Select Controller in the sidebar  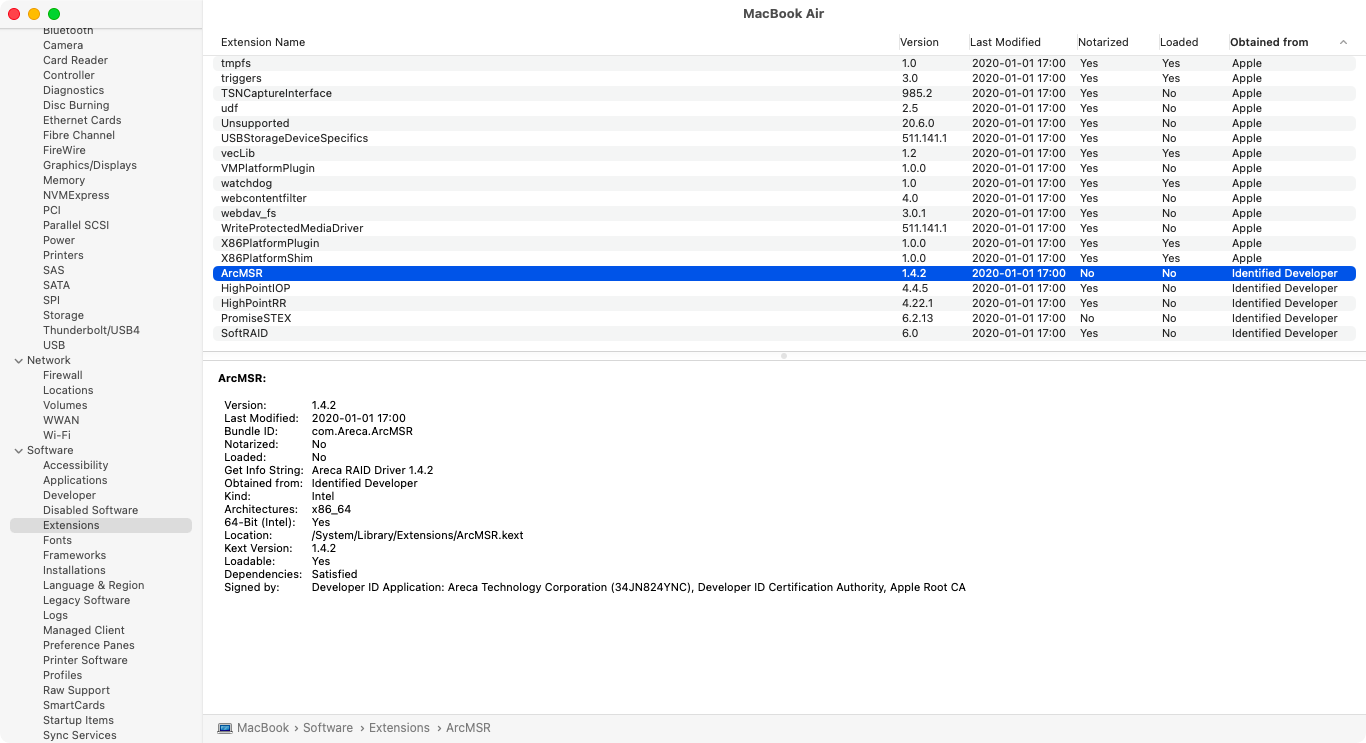click(x=69, y=75)
